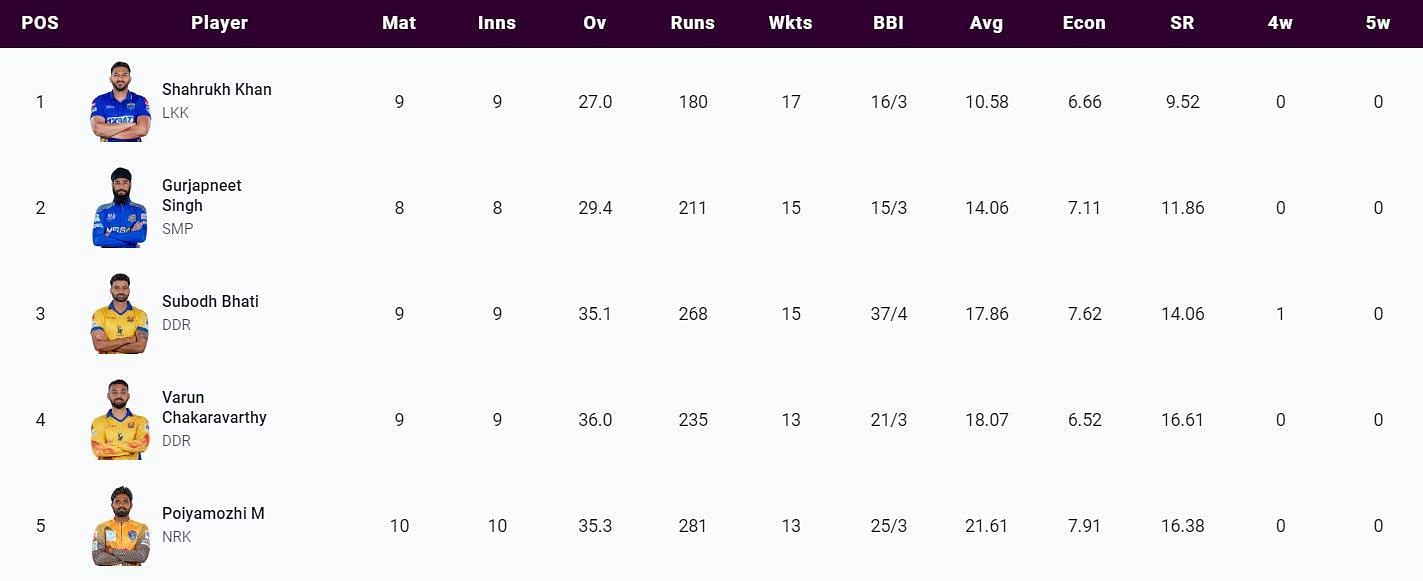Viewport: 1423px width, 581px height.
Task: Open Shahrukh Khan player name link
Action: 217,89
